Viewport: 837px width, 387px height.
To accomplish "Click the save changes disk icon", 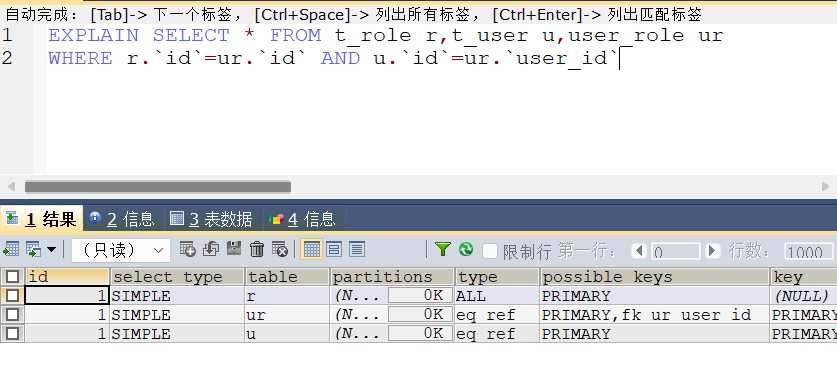I will pyautogui.click(x=234, y=249).
